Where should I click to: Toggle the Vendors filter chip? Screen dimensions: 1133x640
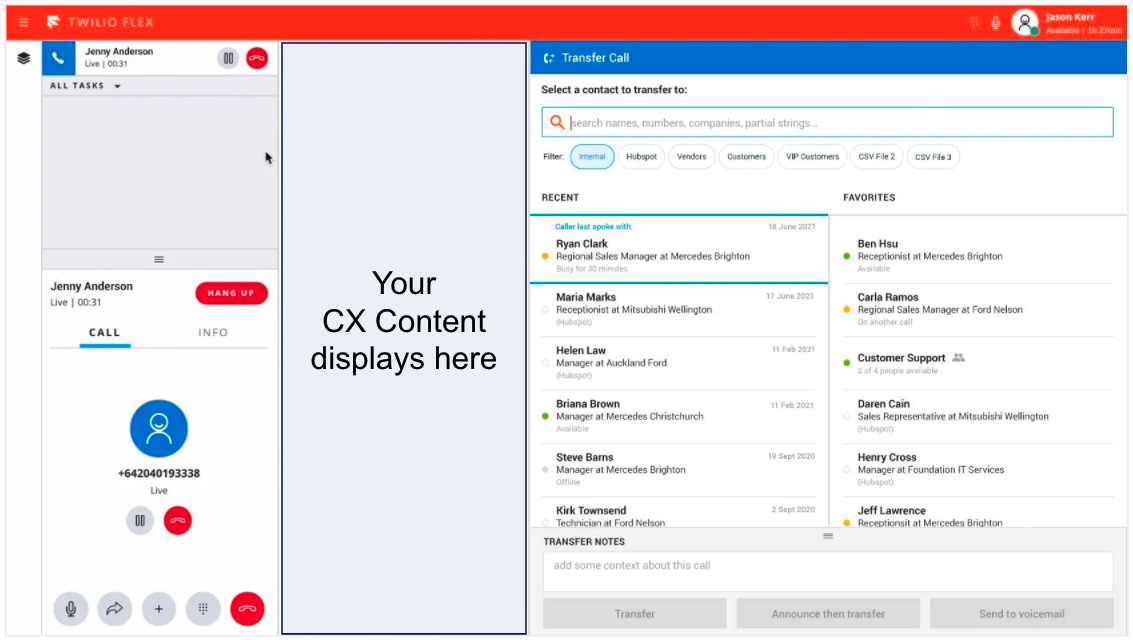(692, 157)
